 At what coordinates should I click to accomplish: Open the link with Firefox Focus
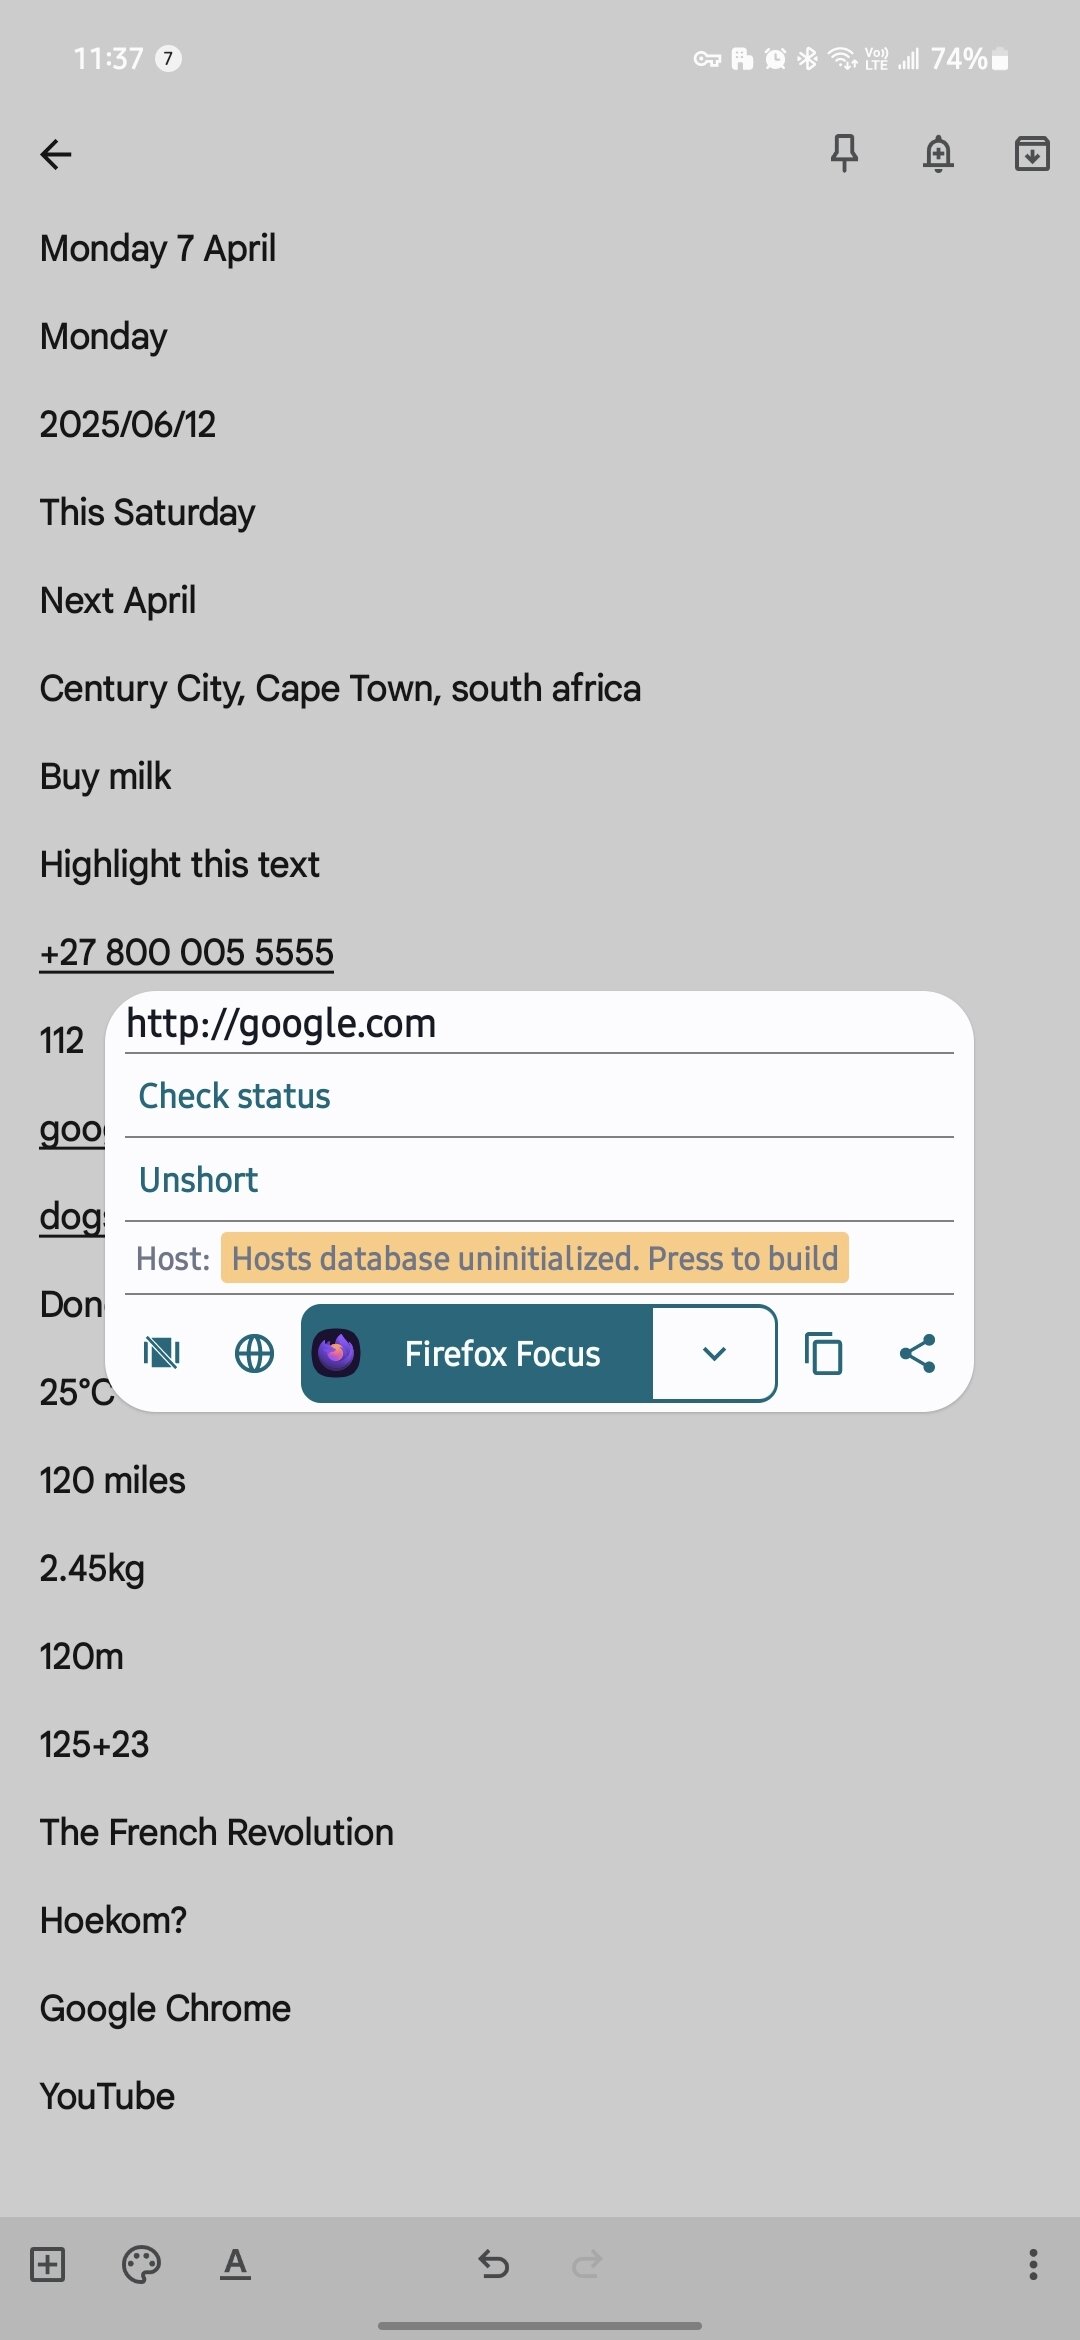[478, 1354]
